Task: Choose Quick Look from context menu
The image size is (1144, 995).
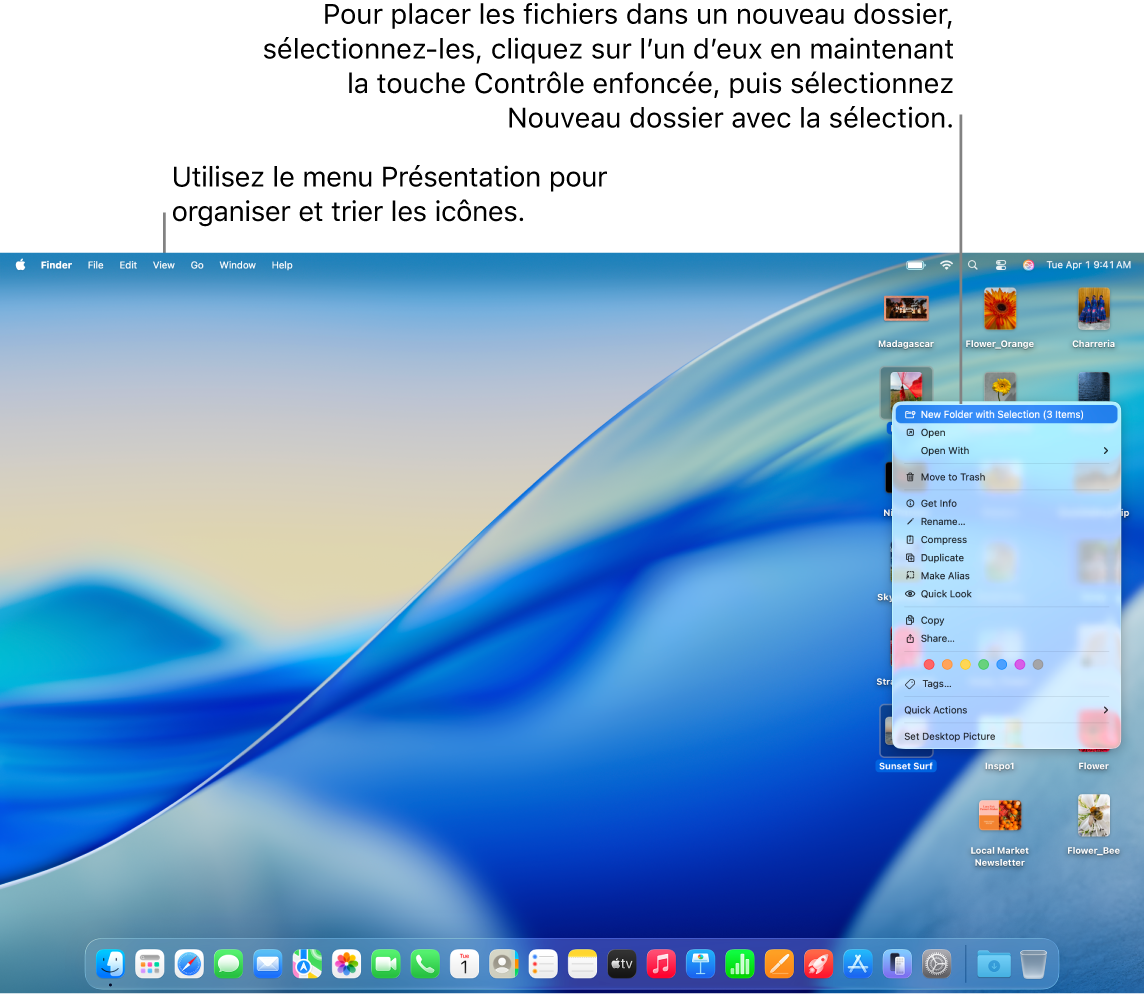Action: point(946,594)
